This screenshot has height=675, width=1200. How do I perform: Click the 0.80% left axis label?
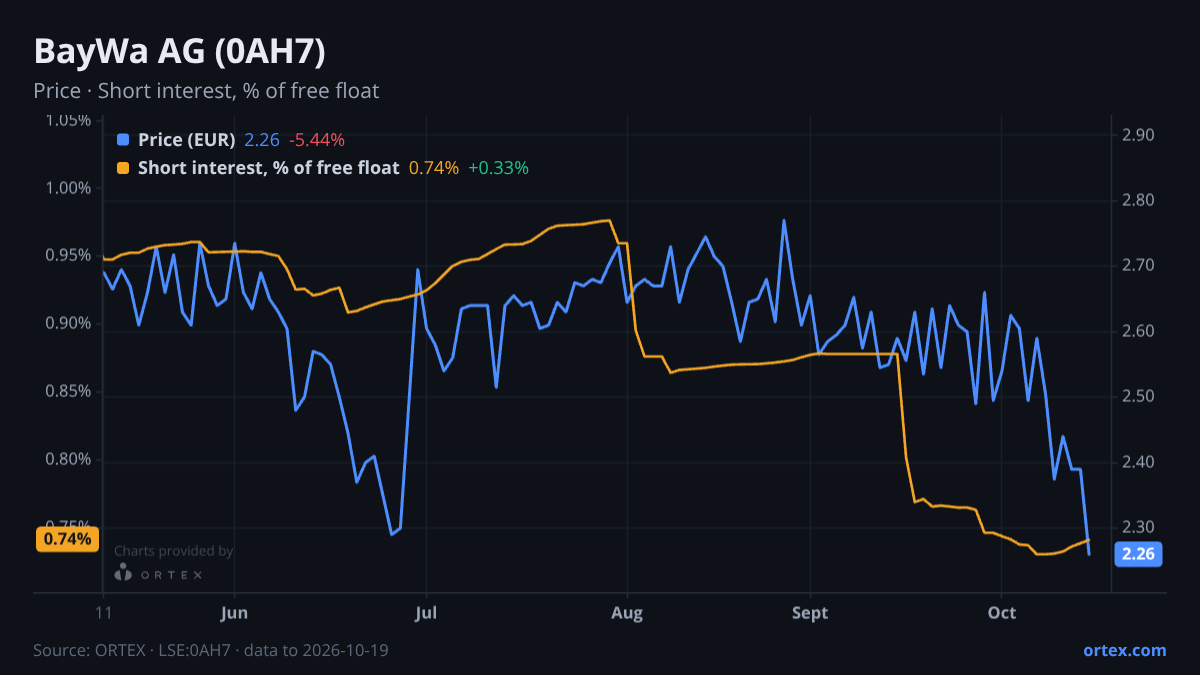point(69,460)
